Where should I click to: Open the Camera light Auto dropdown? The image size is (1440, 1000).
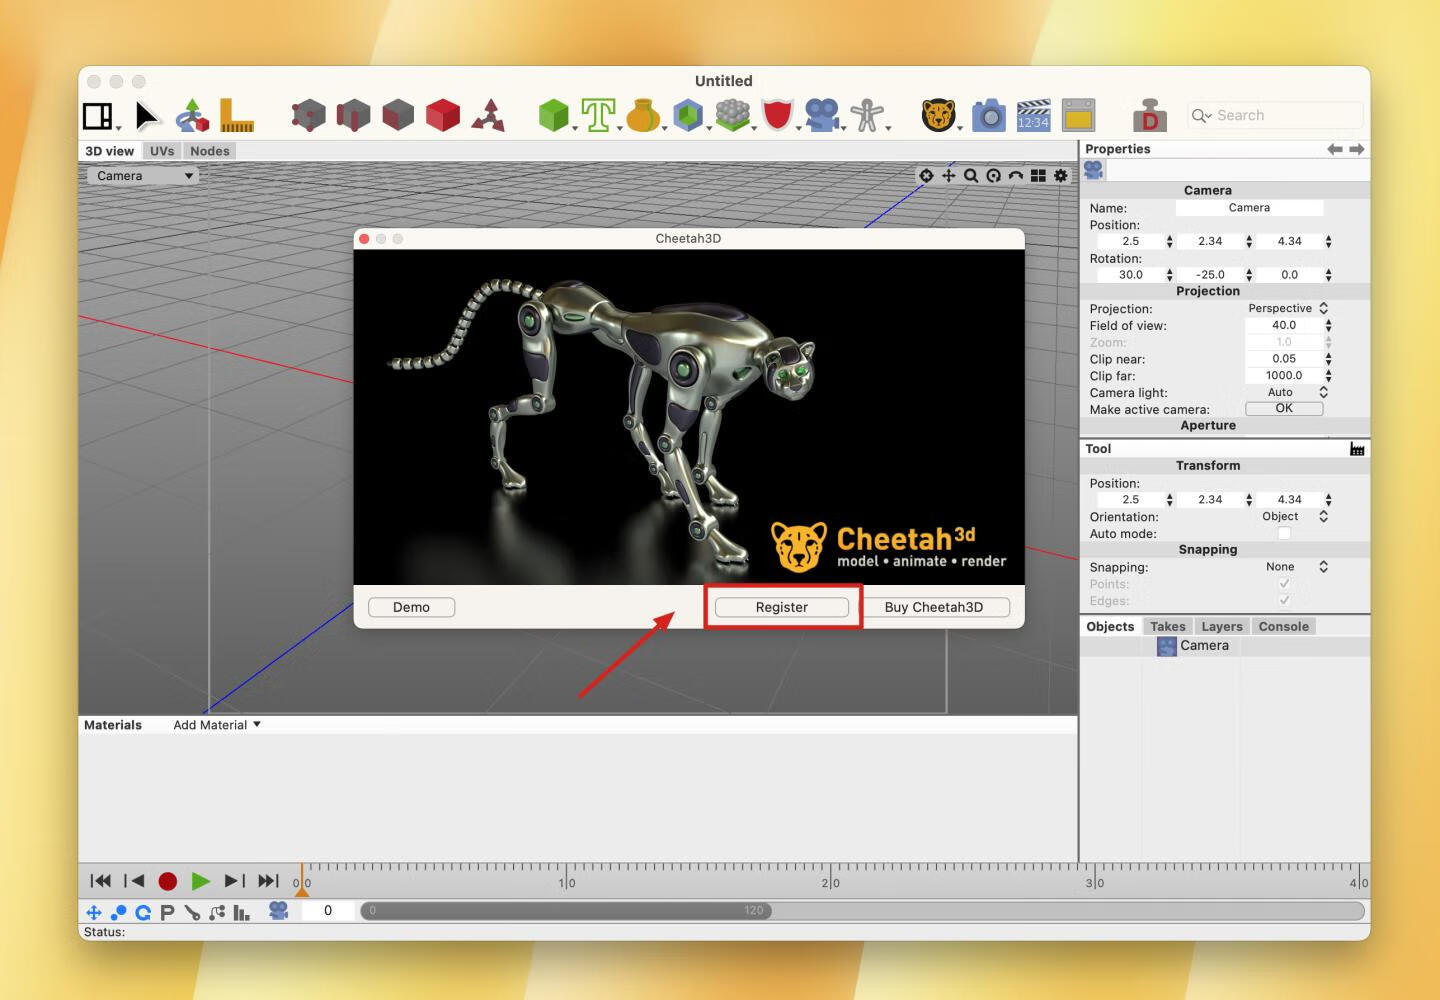click(1287, 392)
